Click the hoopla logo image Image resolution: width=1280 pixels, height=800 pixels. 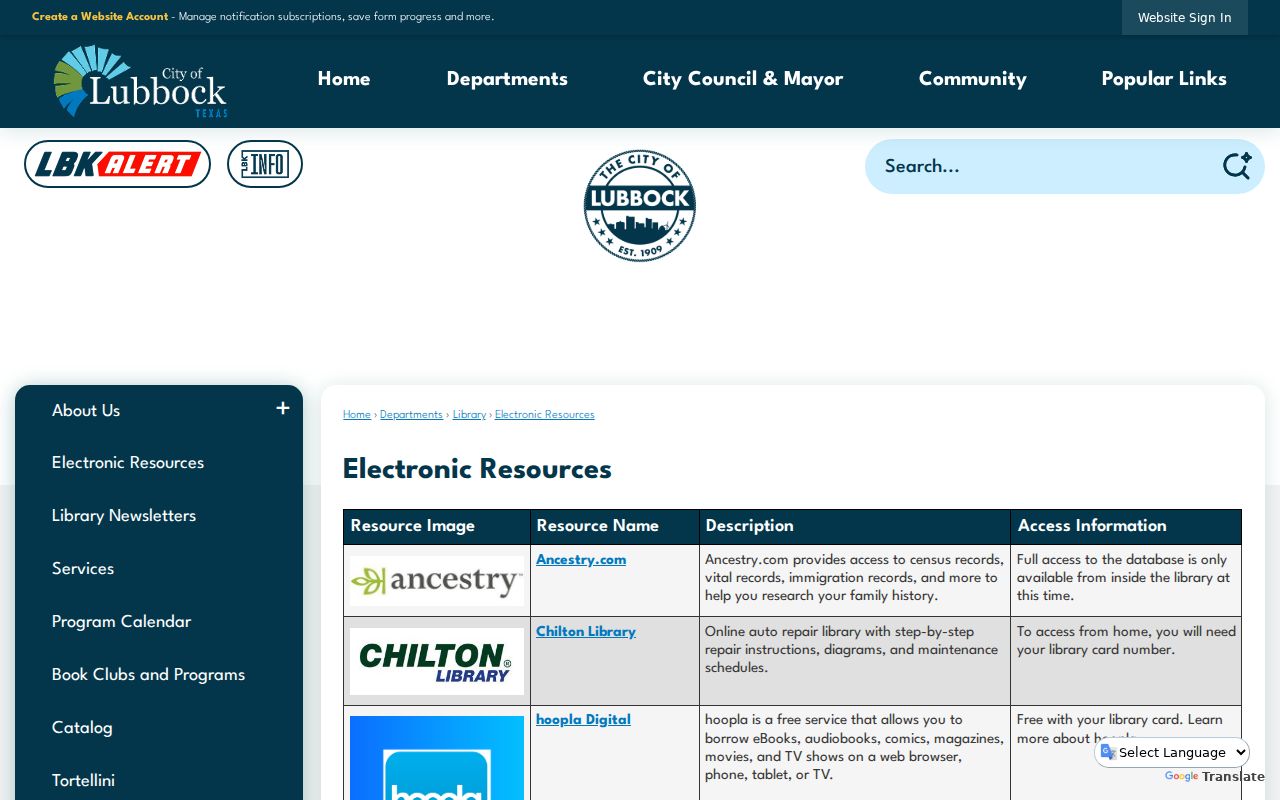tap(437, 758)
